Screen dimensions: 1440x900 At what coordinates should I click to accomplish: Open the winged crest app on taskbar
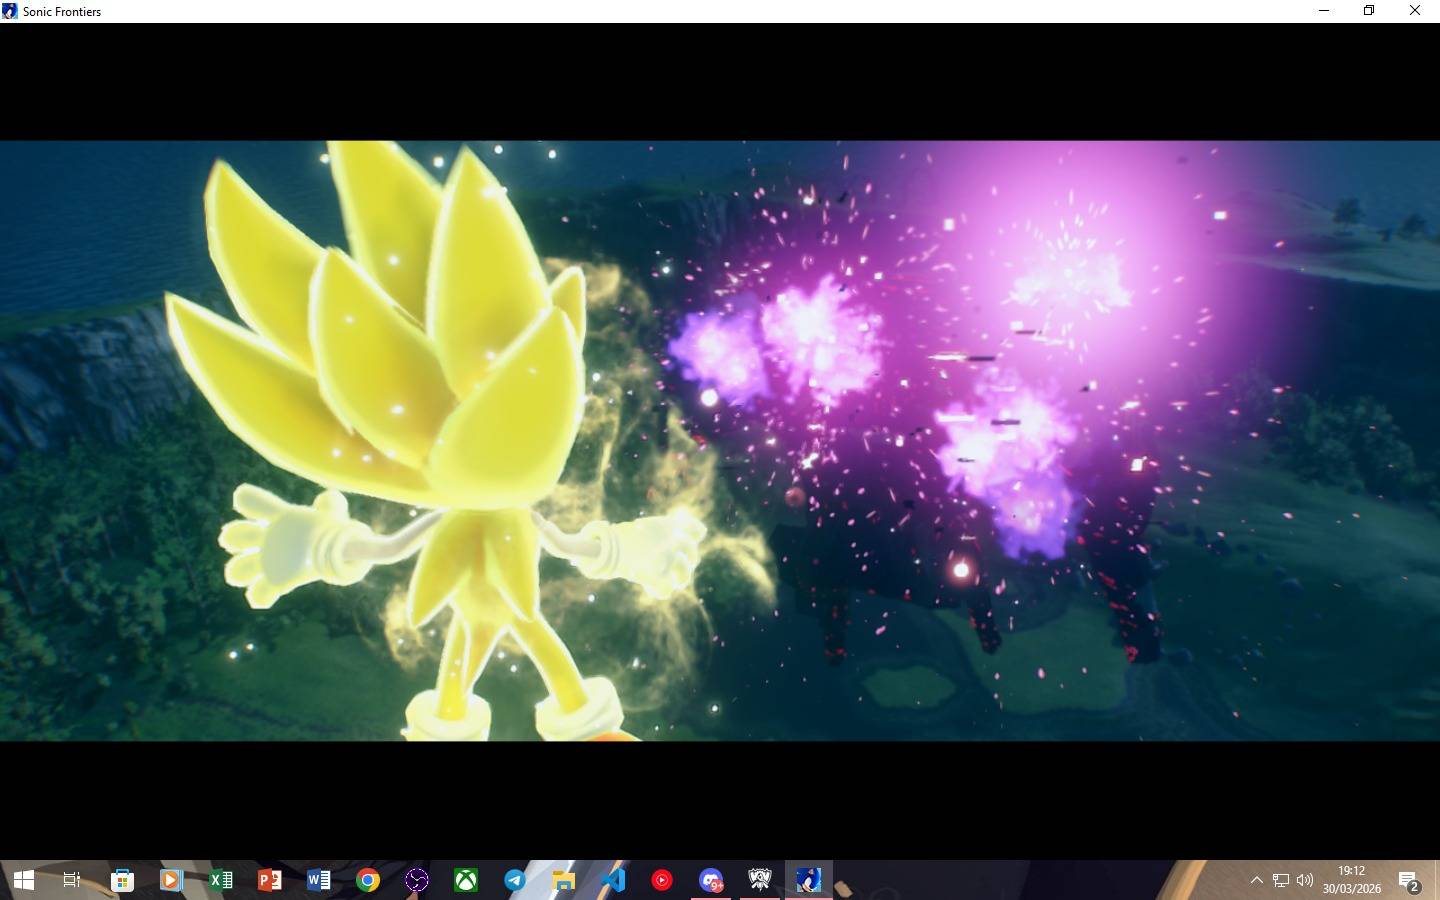760,880
